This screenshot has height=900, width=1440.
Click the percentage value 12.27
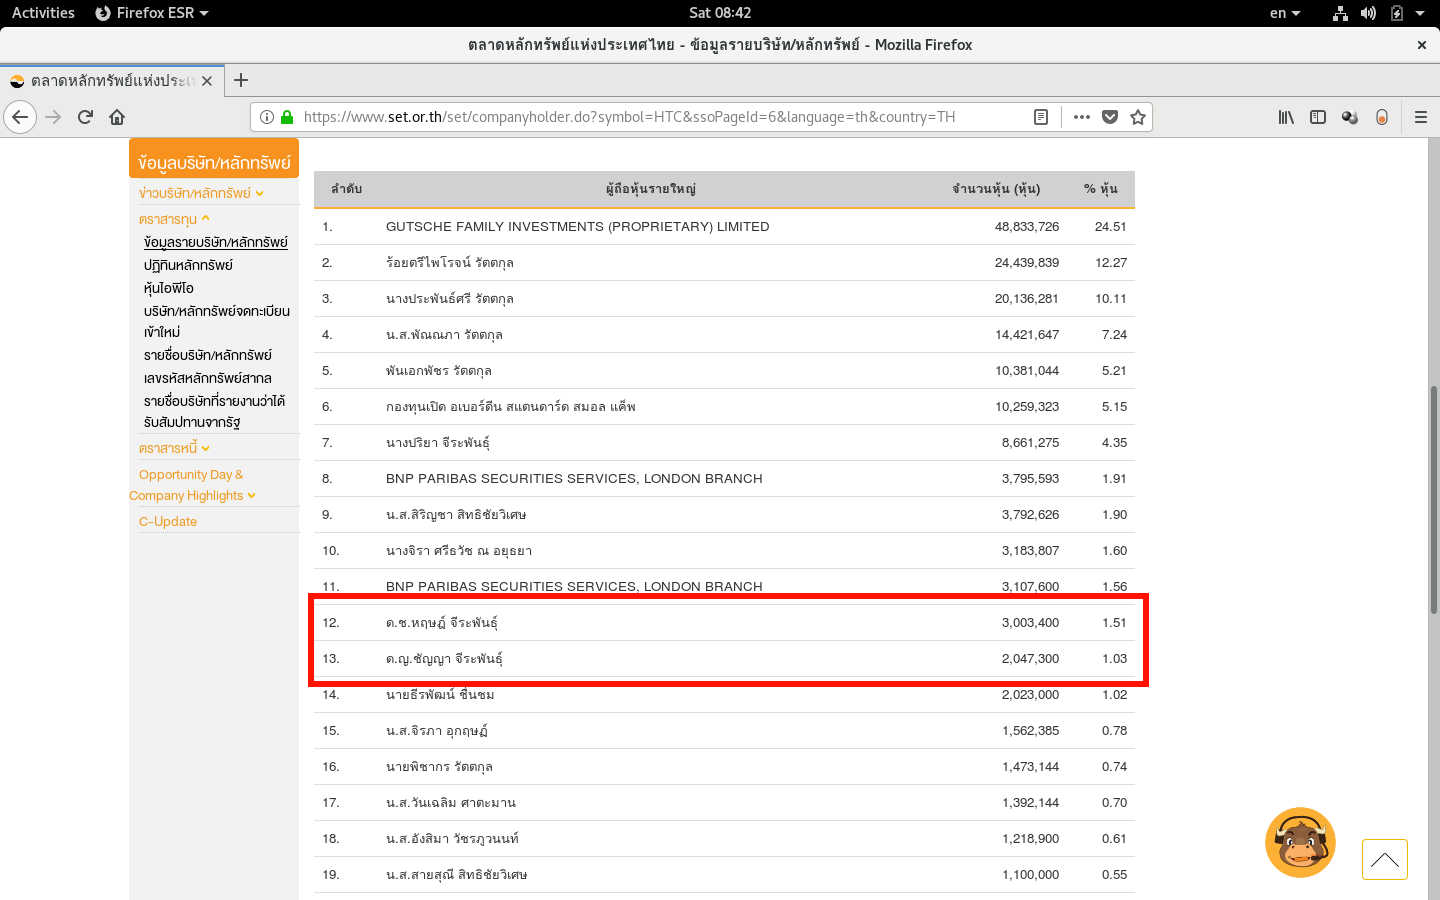[x=1111, y=263]
